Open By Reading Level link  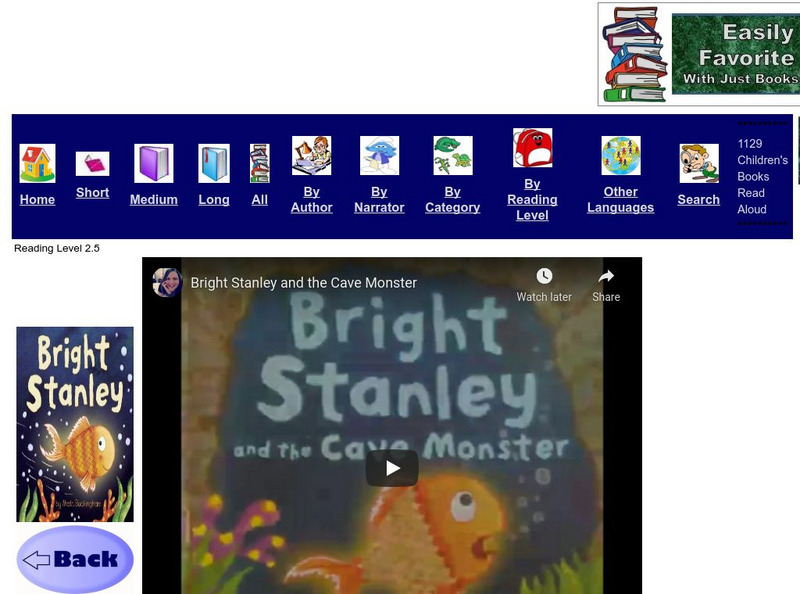click(532, 200)
